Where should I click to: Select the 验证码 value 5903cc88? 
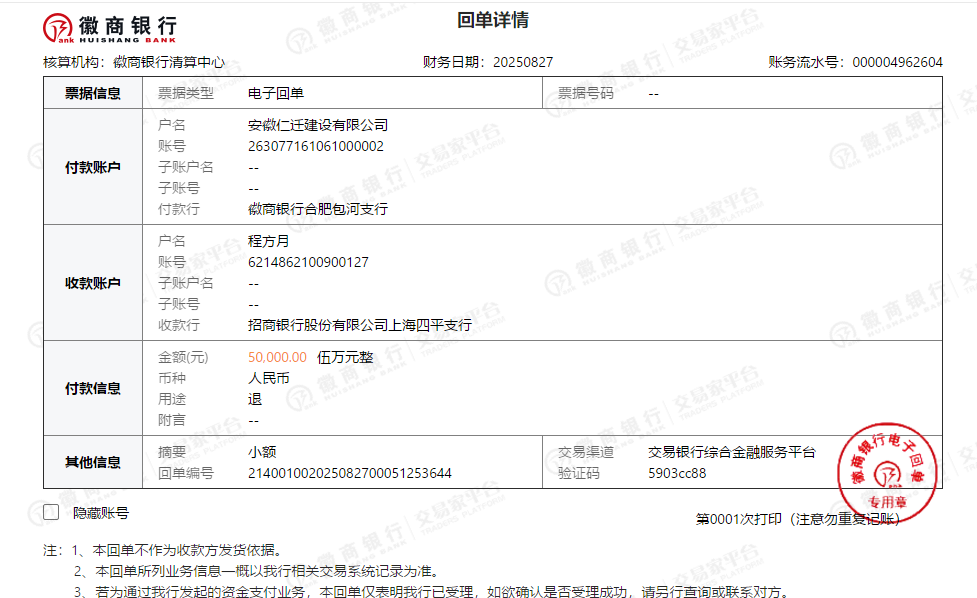click(677, 473)
